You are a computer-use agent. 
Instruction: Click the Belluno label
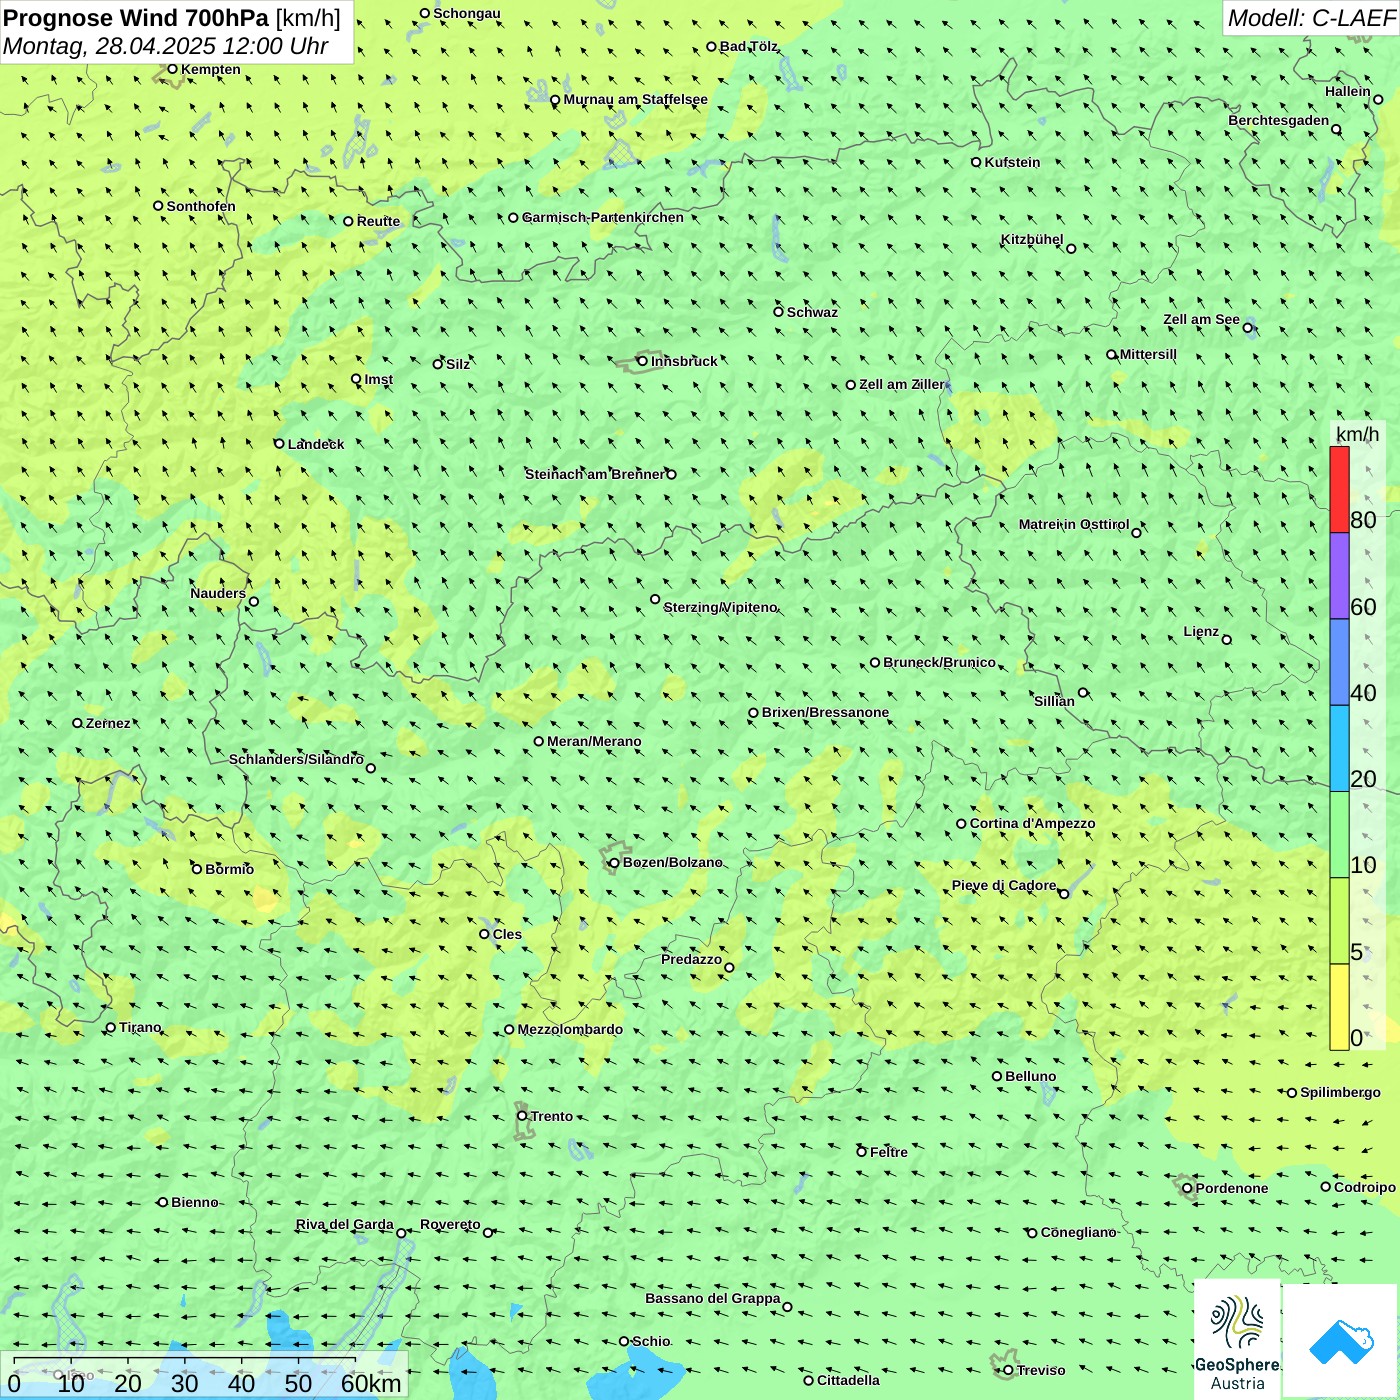(1030, 1076)
